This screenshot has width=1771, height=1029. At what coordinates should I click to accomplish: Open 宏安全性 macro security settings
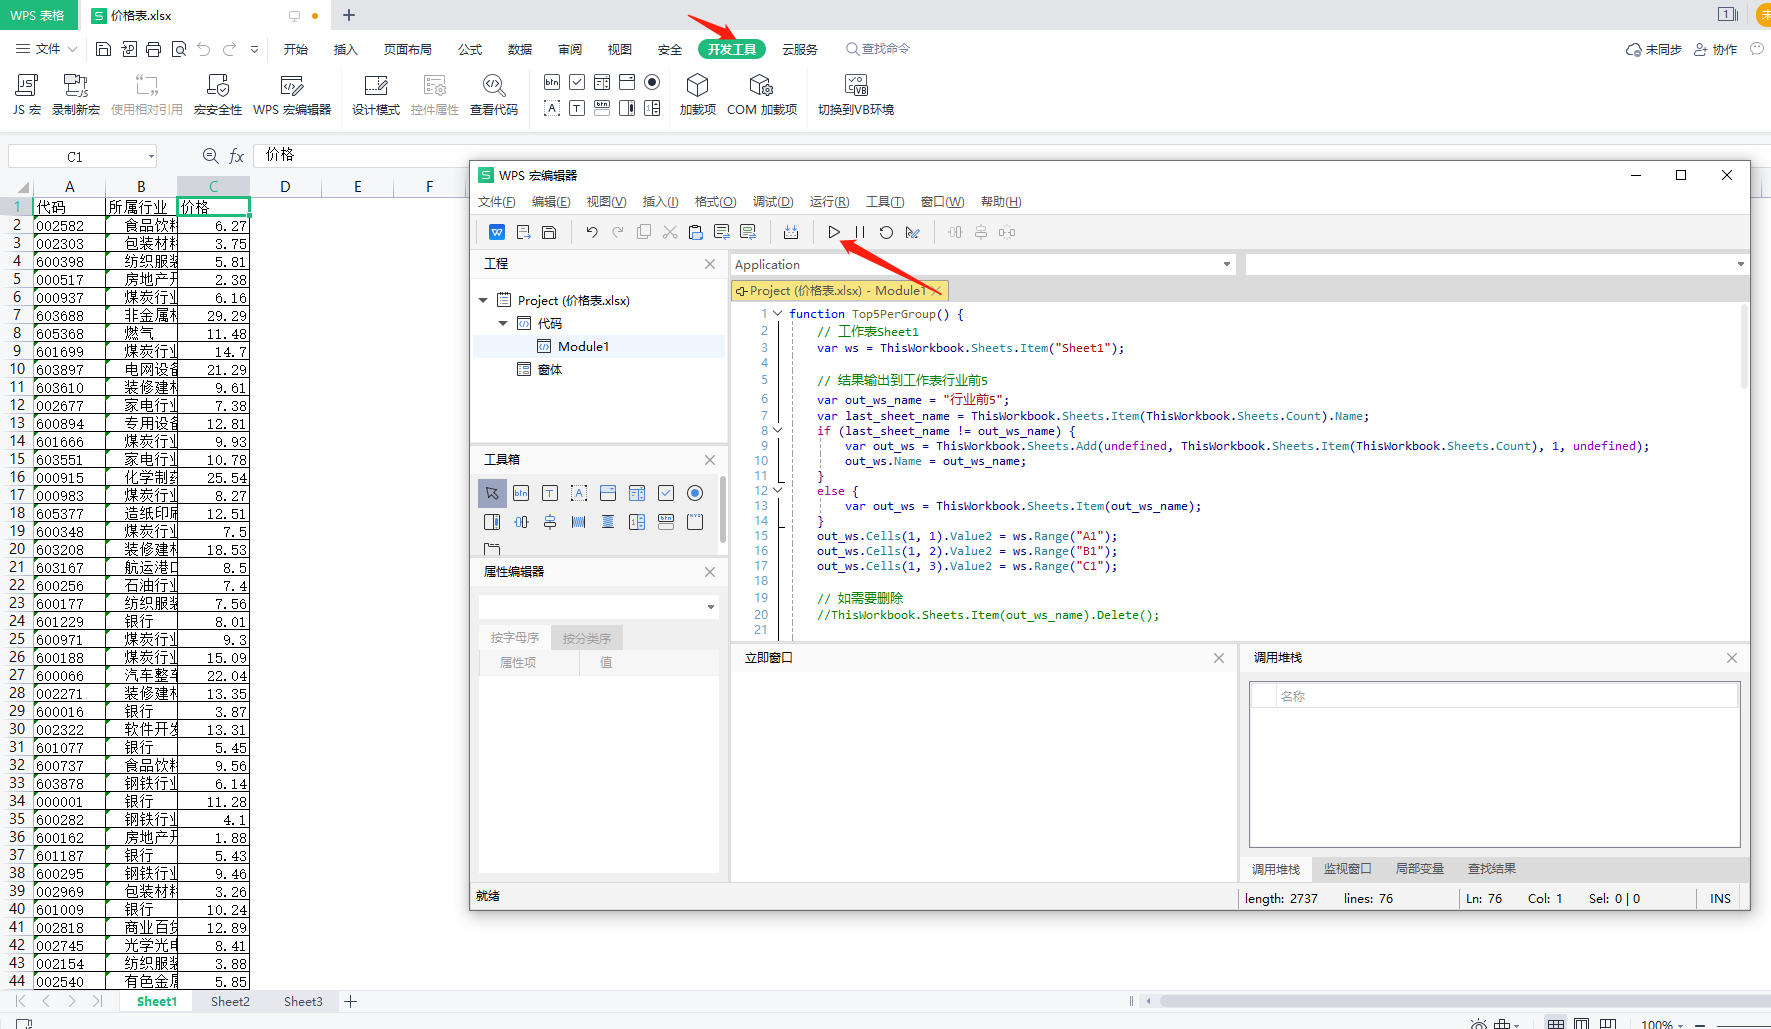point(218,95)
